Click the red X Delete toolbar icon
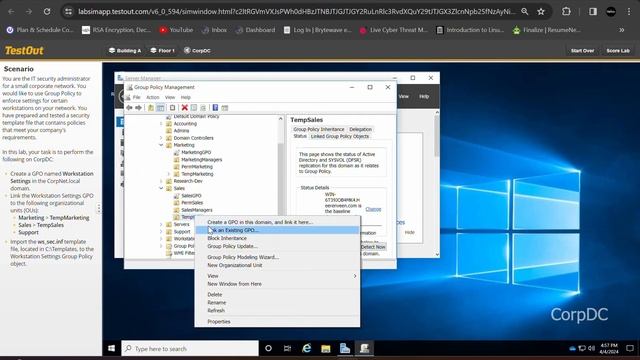 184,108
